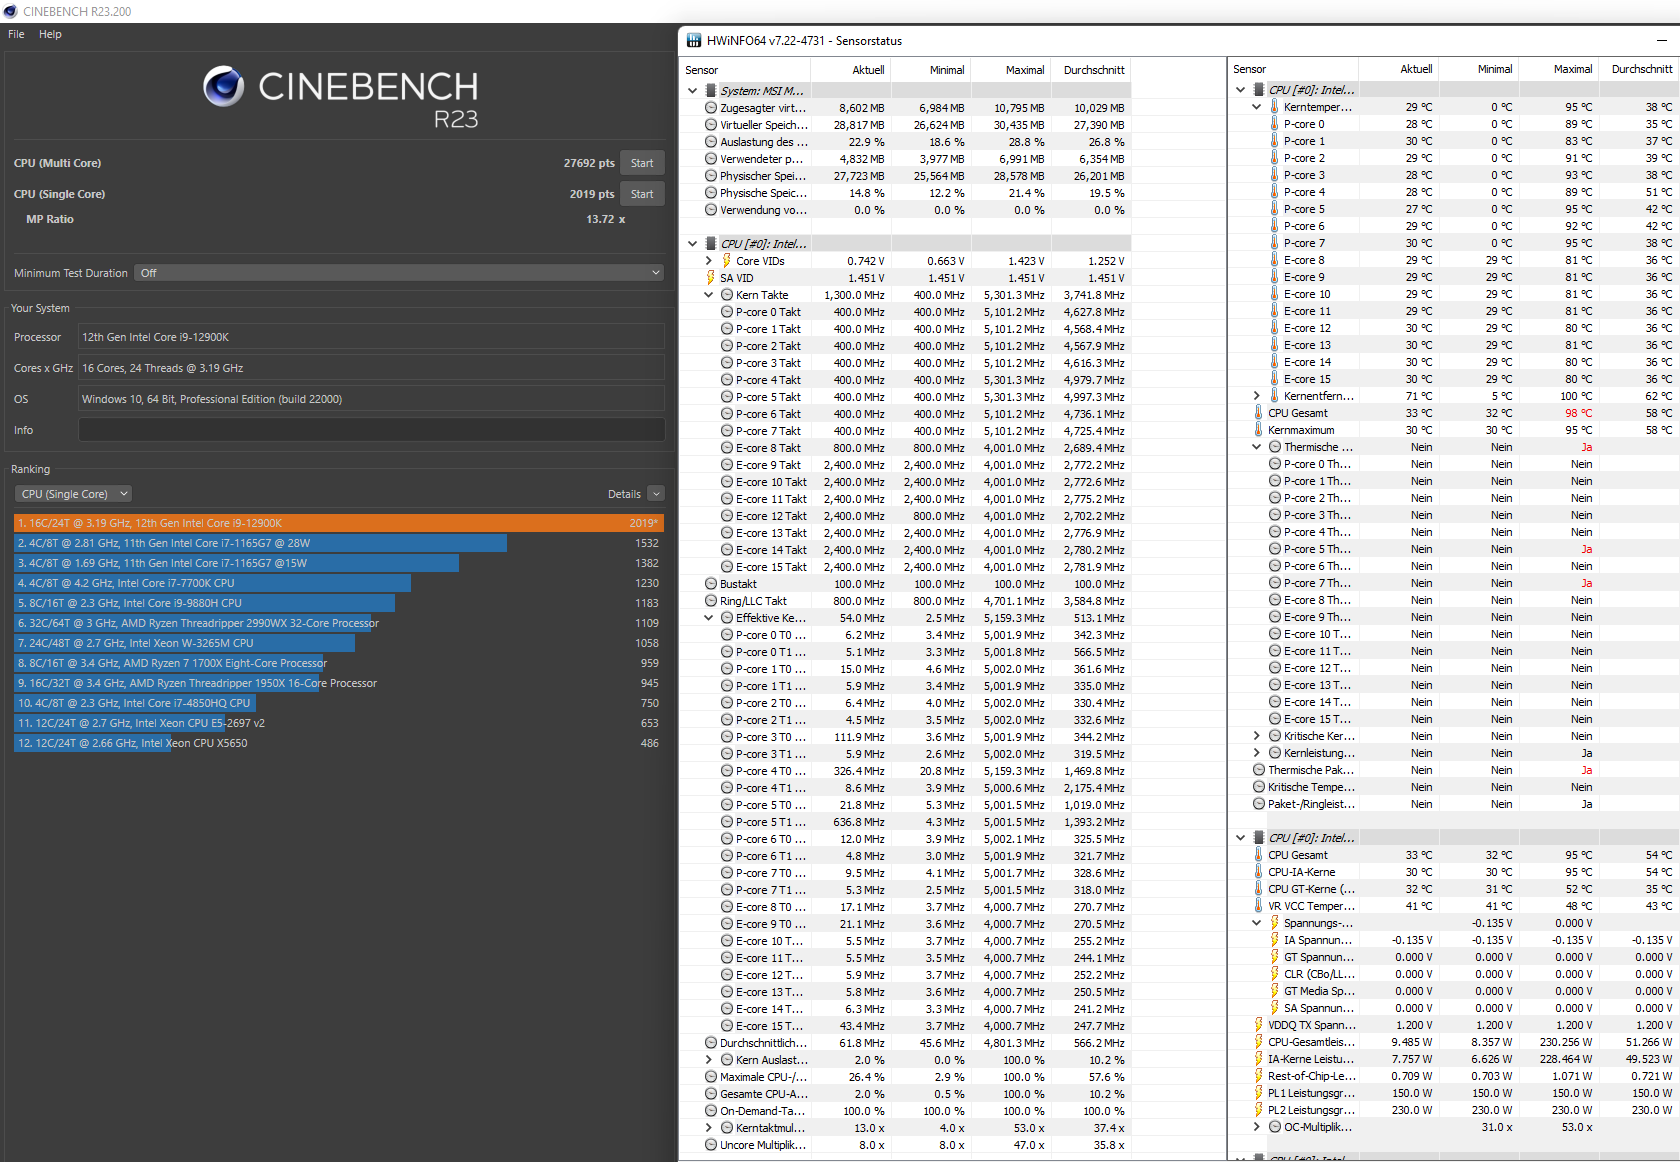Click the lightning icon of CPU-Gesamtleis...
The width and height of the screenshot is (1680, 1162).
click(x=1259, y=1042)
